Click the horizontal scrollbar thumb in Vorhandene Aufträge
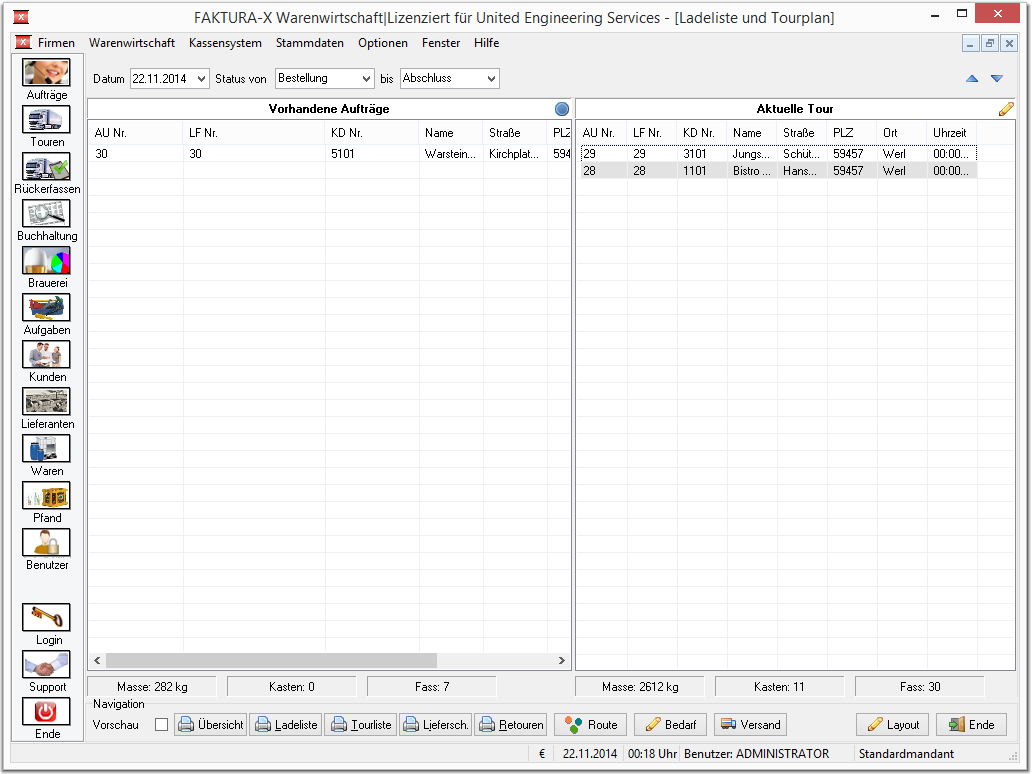Screen dimensions: 1032x774 (271, 660)
